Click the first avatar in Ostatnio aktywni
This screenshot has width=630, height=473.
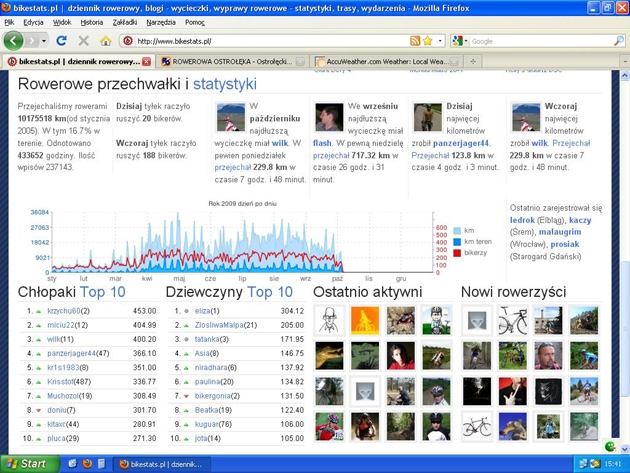328,320
